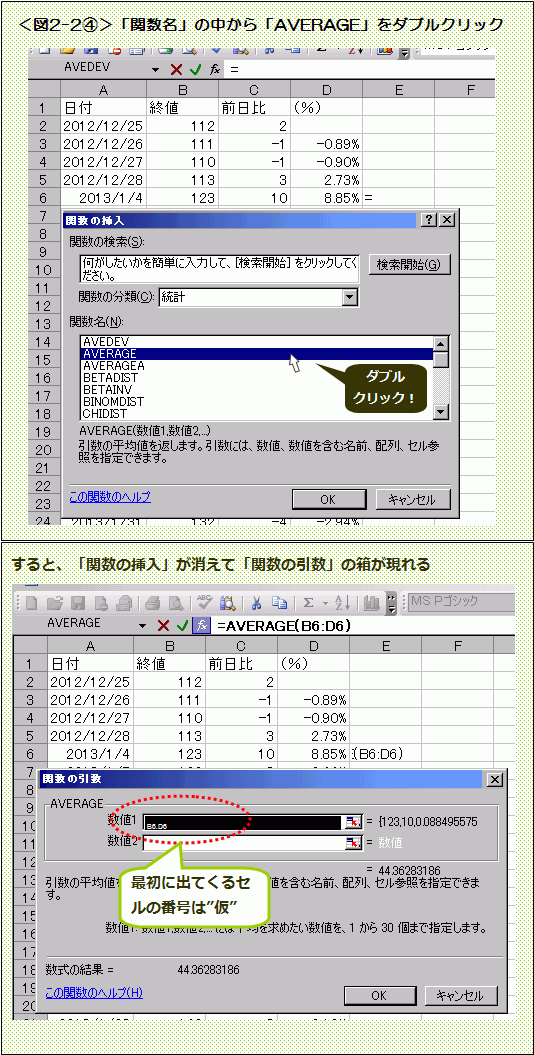534x1055 pixels.
Task: Open the この関数のヘルプ(H) link
Action: (x=94, y=992)
